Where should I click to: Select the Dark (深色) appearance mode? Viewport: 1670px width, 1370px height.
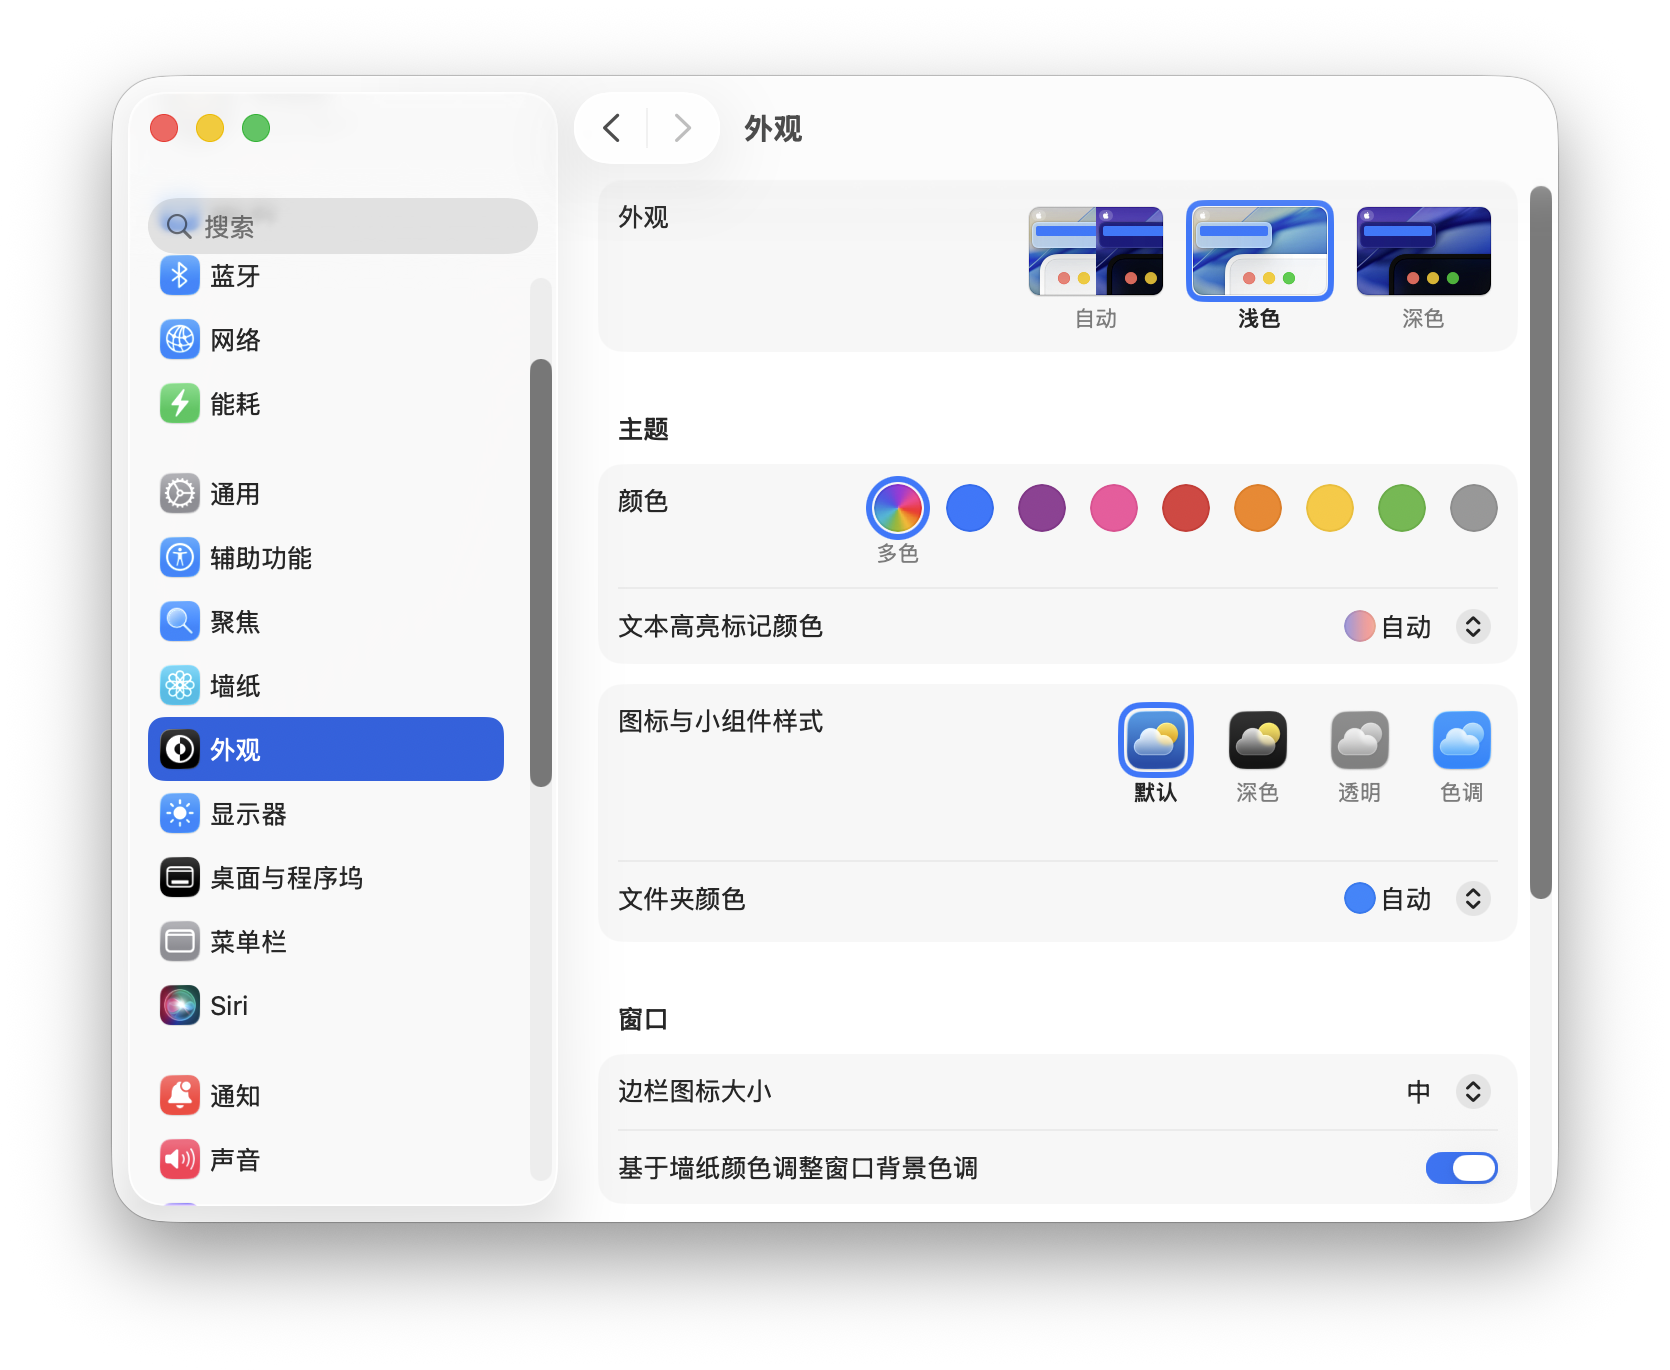point(1423,252)
